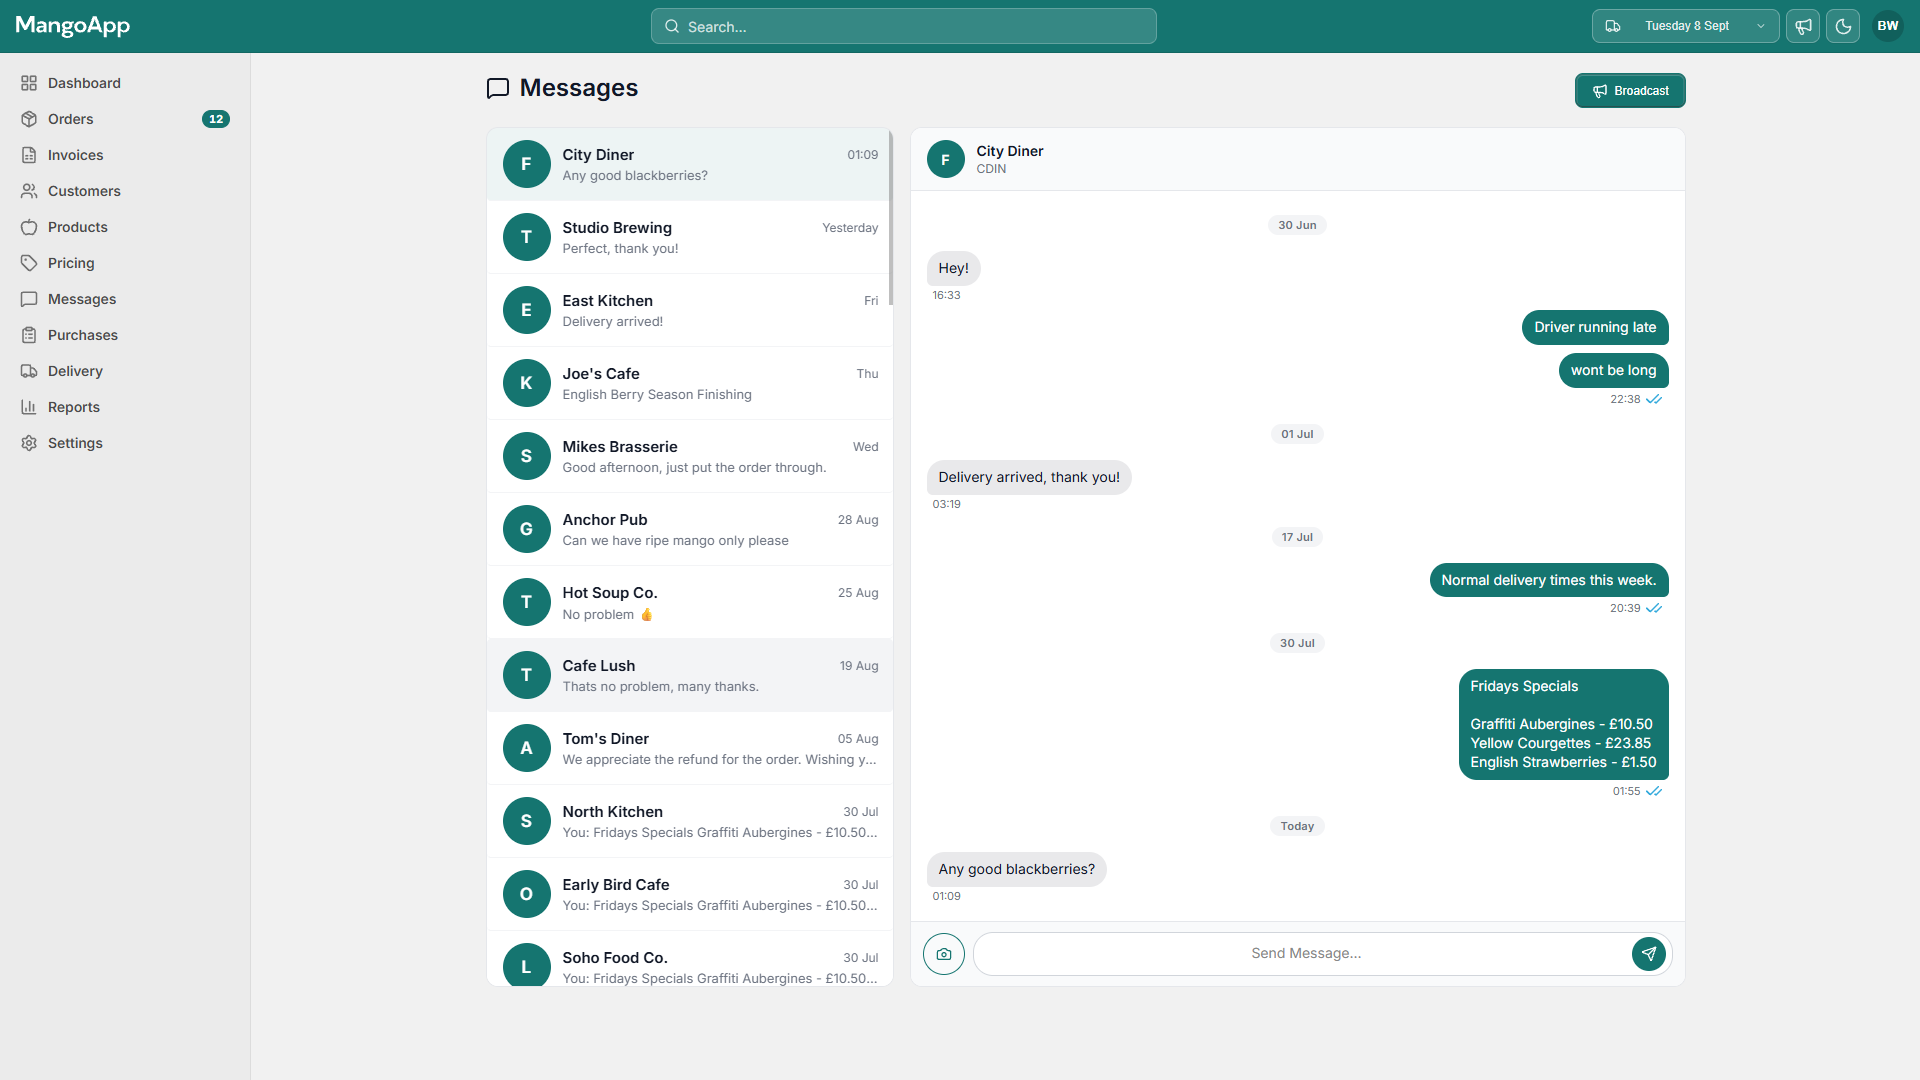The height and width of the screenshot is (1080, 1920).
Task: Open Early Bird Cafe conversation
Action: [688, 894]
